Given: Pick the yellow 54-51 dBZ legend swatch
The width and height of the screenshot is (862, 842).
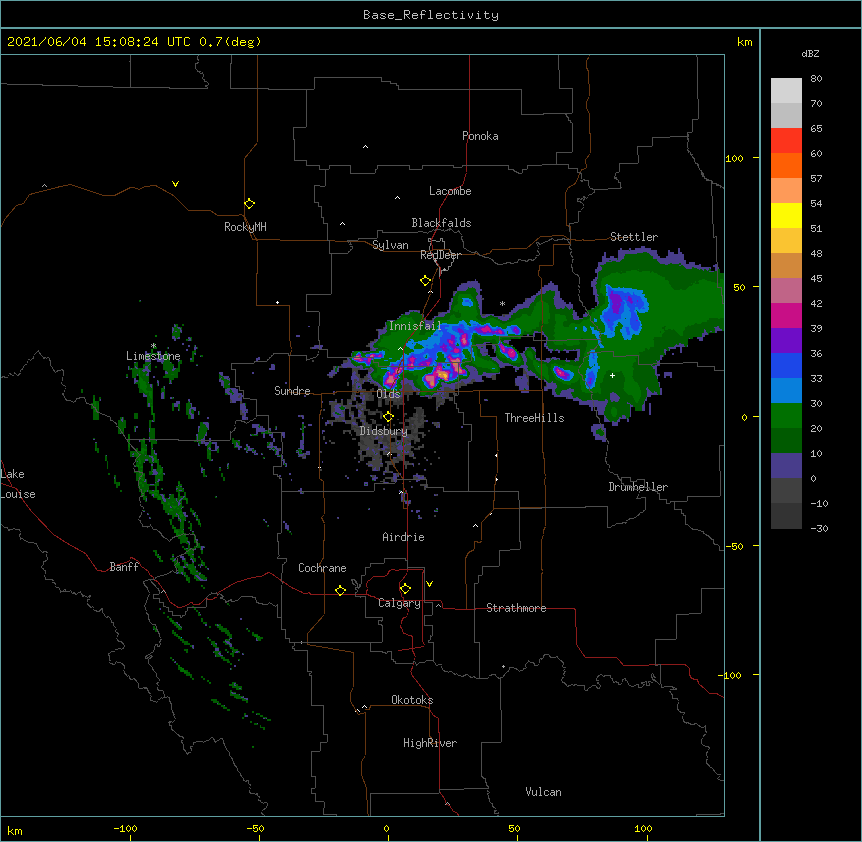Looking at the screenshot, I should click(x=786, y=215).
